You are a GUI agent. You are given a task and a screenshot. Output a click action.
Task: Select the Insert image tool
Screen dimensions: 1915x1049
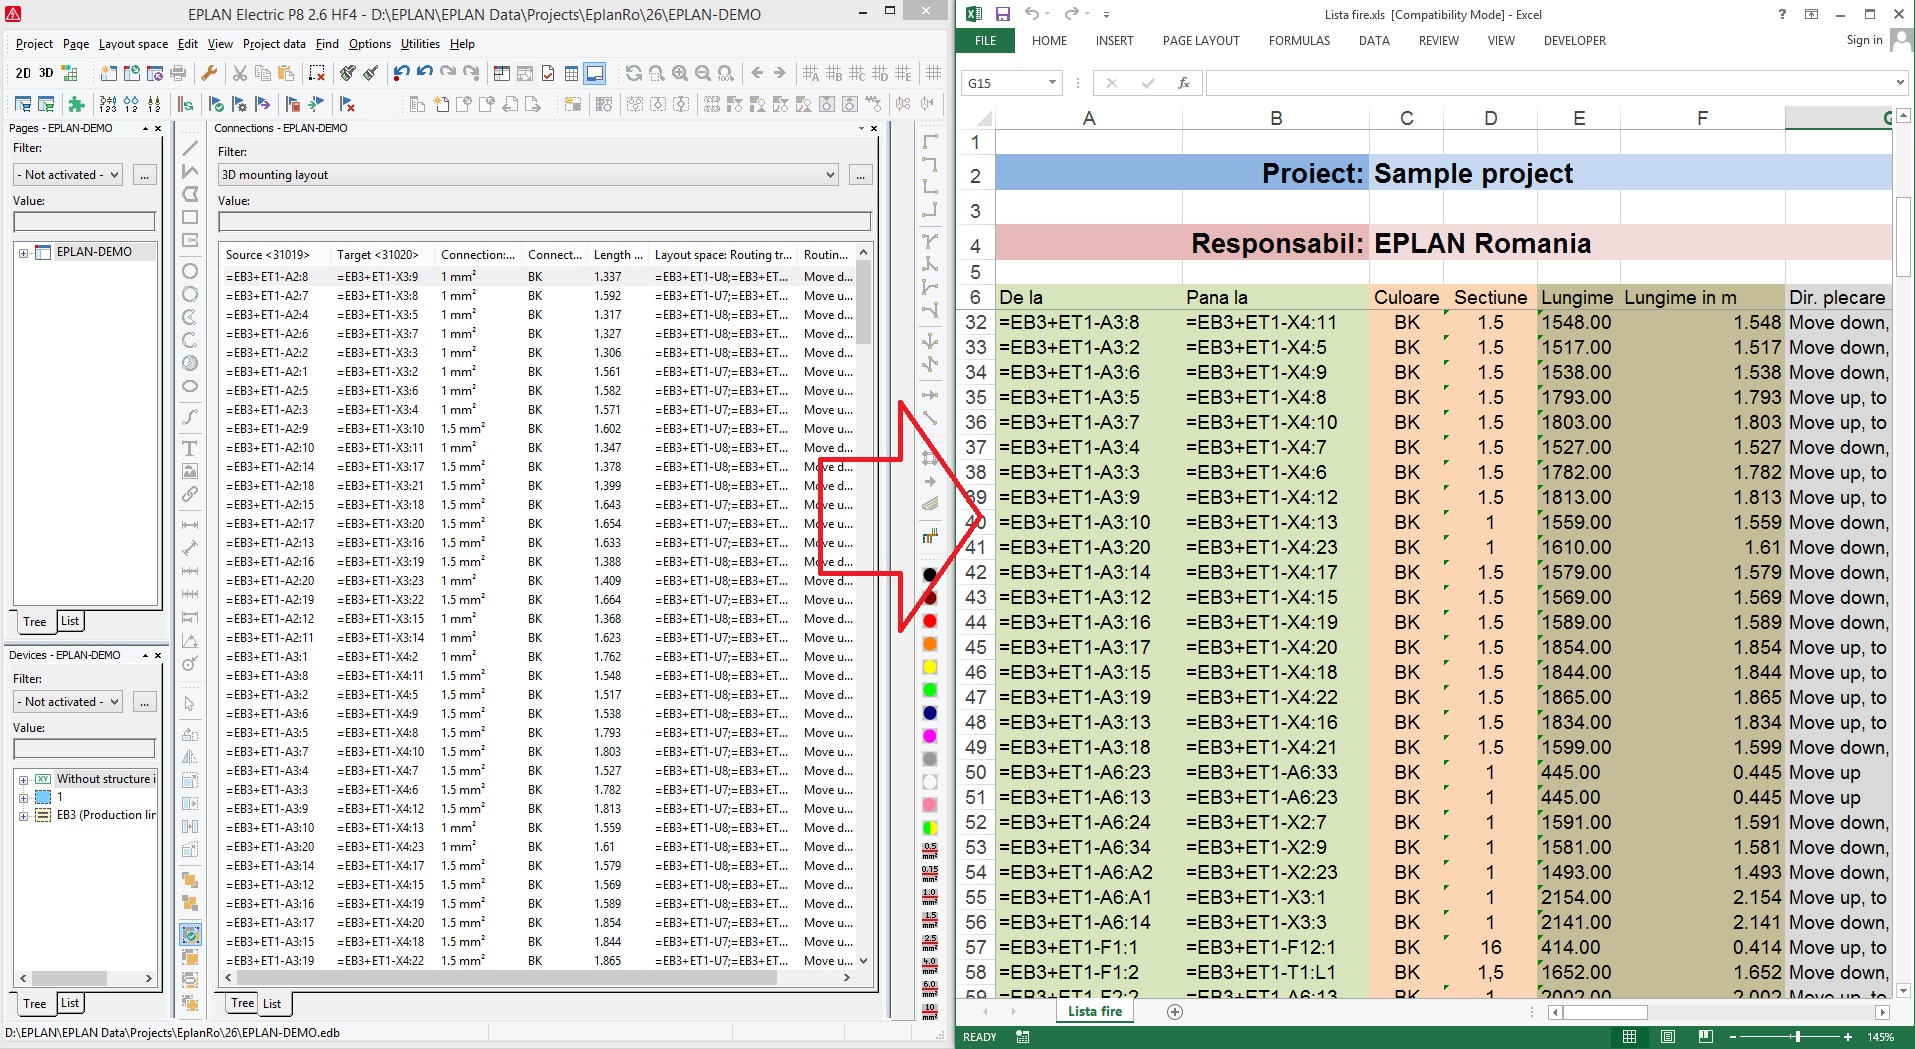click(190, 471)
